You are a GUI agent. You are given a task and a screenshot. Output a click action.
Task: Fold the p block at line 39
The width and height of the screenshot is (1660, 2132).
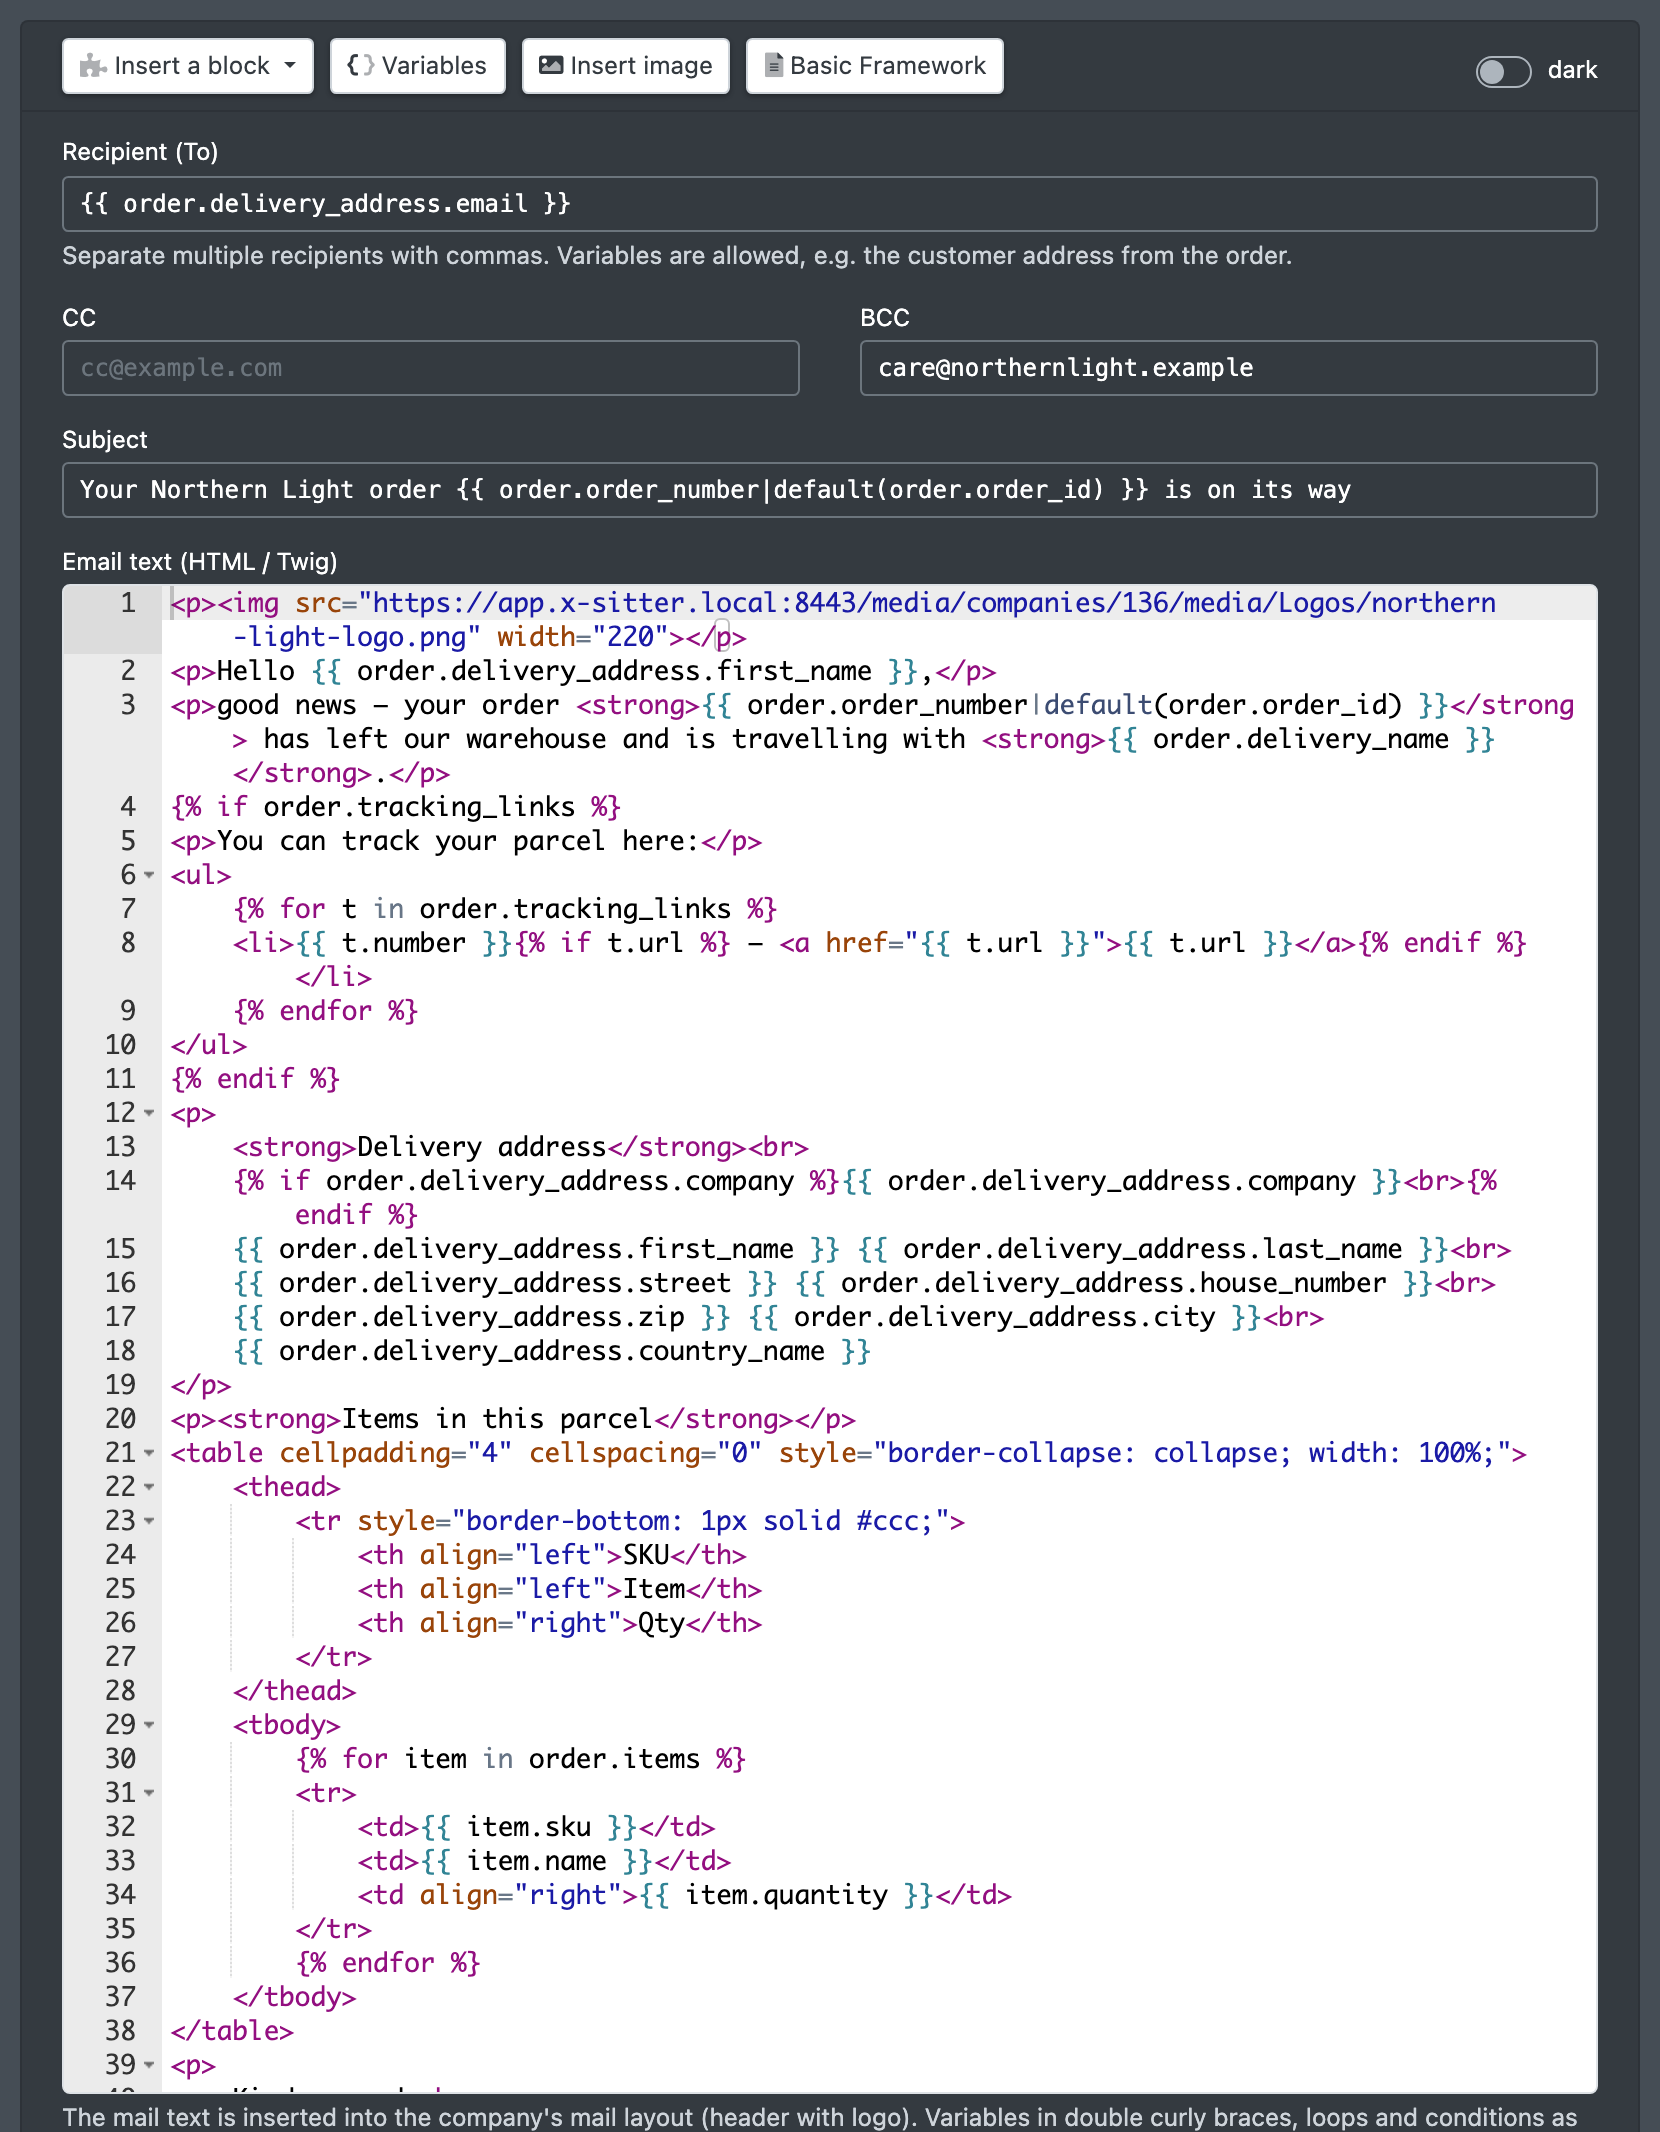click(x=149, y=2065)
